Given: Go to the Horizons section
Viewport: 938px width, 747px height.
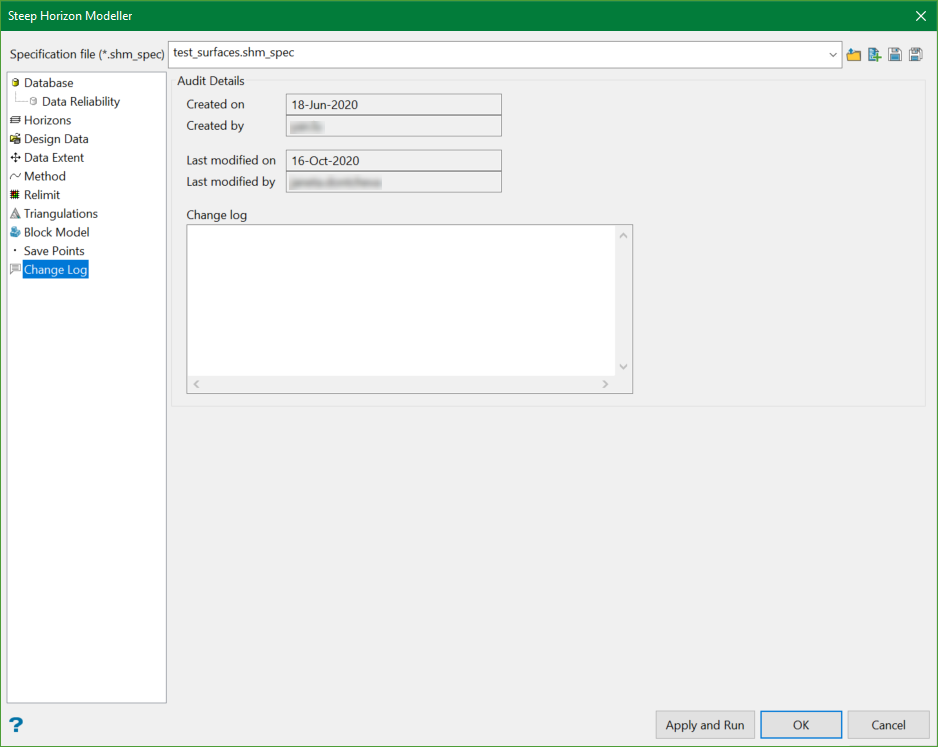Looking at the screenshot, I should 47,120.
